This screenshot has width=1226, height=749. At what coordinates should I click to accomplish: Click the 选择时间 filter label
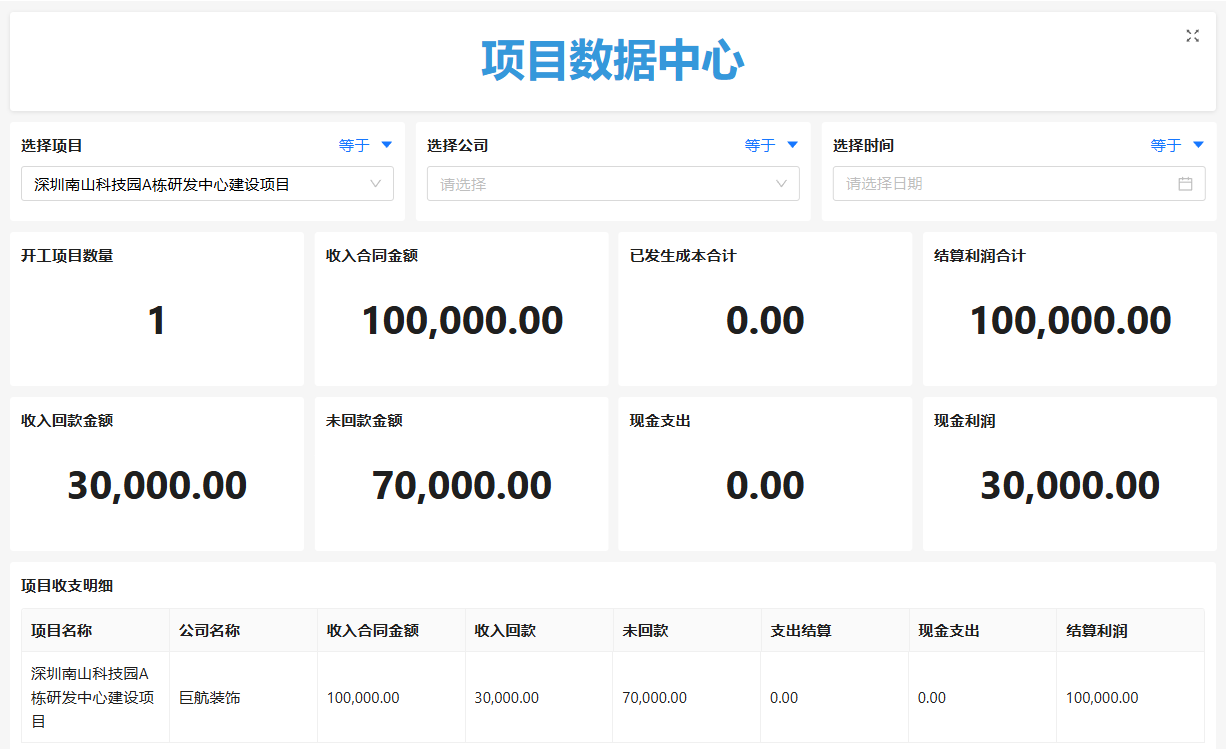[864, 145]
